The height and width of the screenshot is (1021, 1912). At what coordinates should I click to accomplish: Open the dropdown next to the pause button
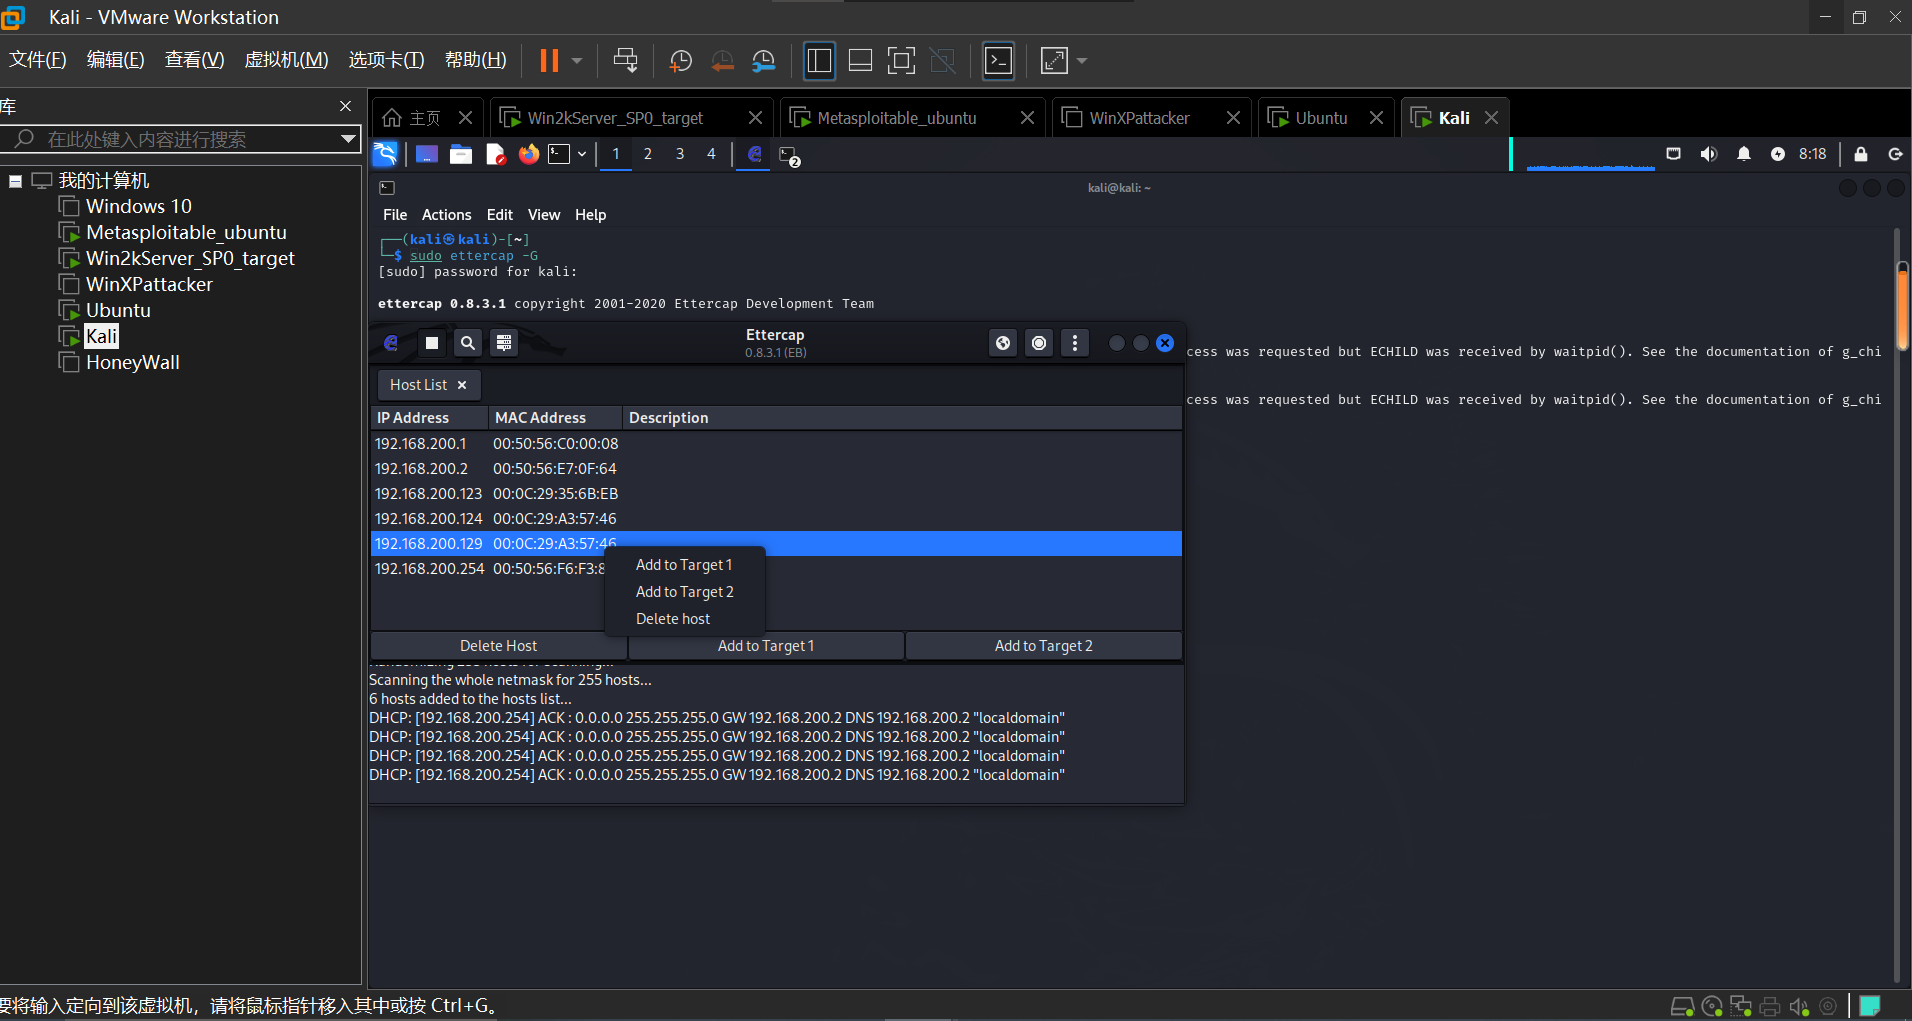[577, 61]
